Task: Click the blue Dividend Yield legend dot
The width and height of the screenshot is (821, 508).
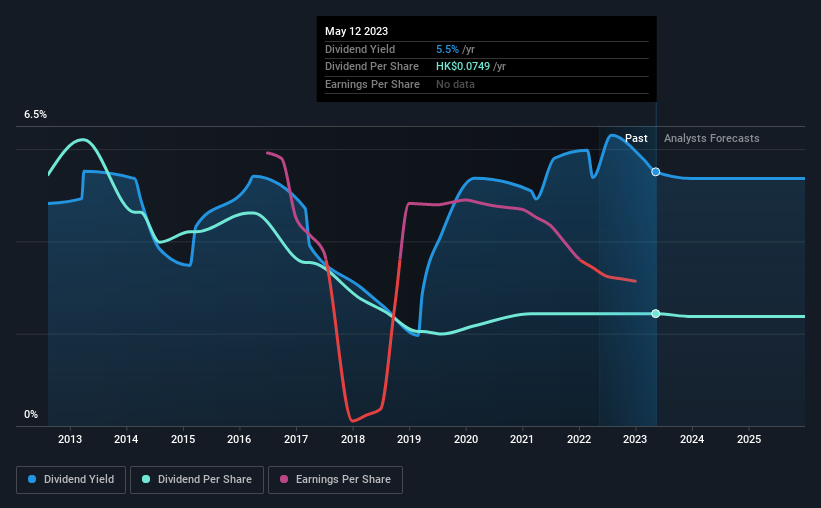Action: point(32,479)
